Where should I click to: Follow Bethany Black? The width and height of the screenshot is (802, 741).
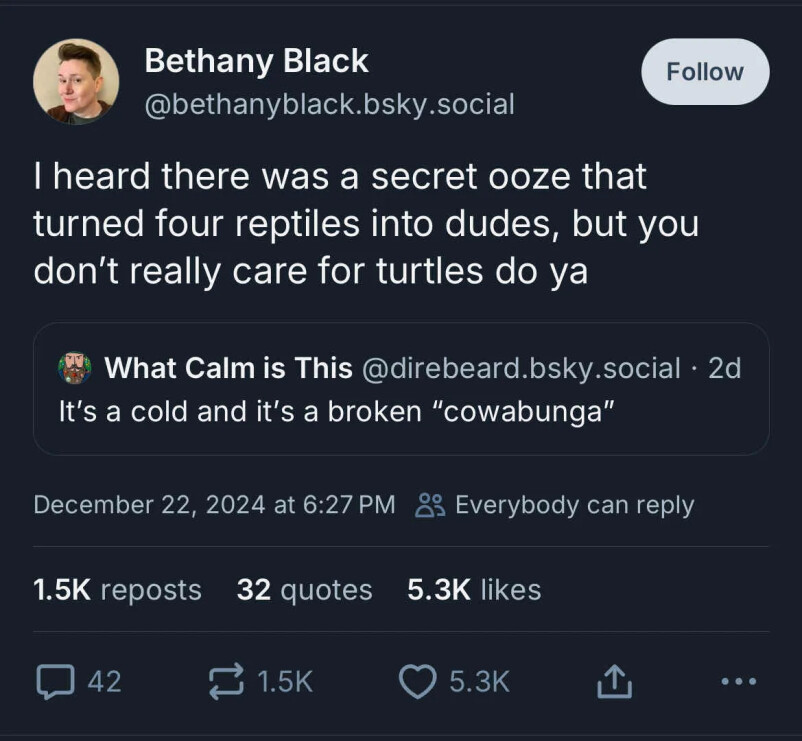(705, 72)
